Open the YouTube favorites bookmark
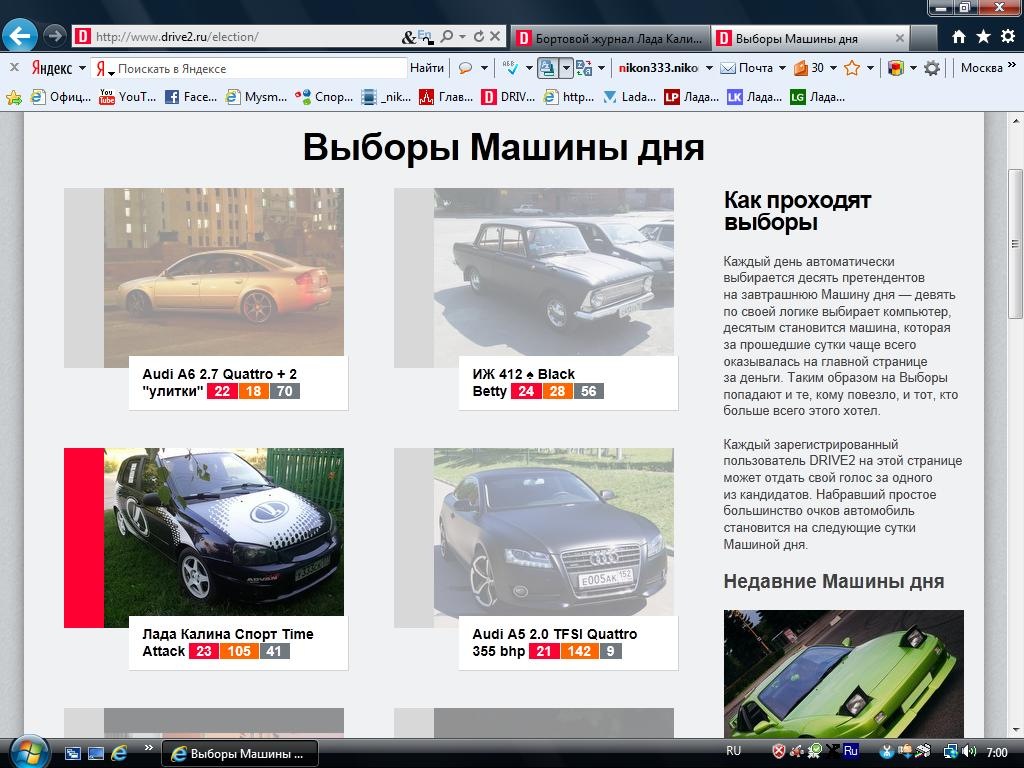The width and height of the screenshot is (1024, 768). click(127, 97)
